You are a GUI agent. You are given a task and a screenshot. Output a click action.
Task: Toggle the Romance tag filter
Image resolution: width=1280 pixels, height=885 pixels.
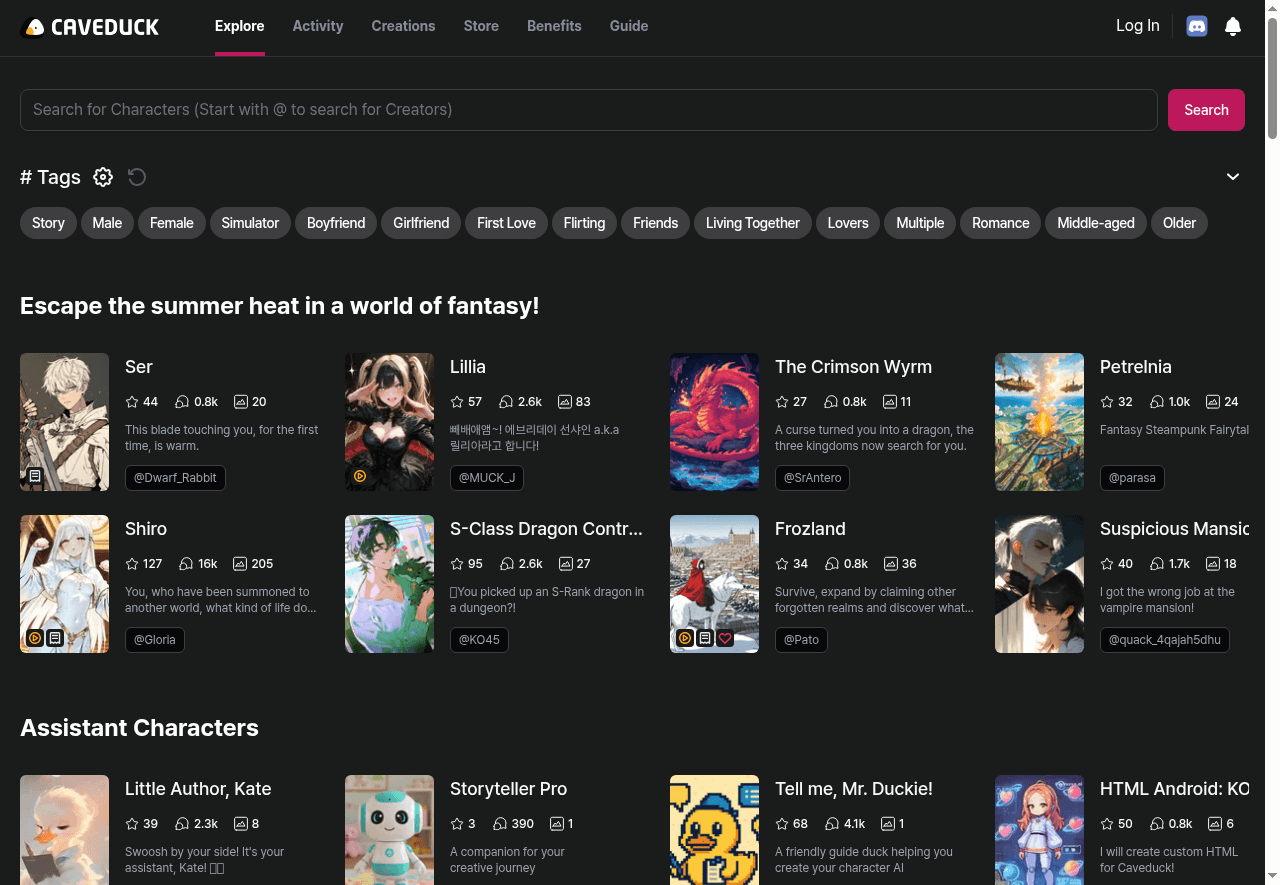pyautogui.click(x=1000, y=223)
